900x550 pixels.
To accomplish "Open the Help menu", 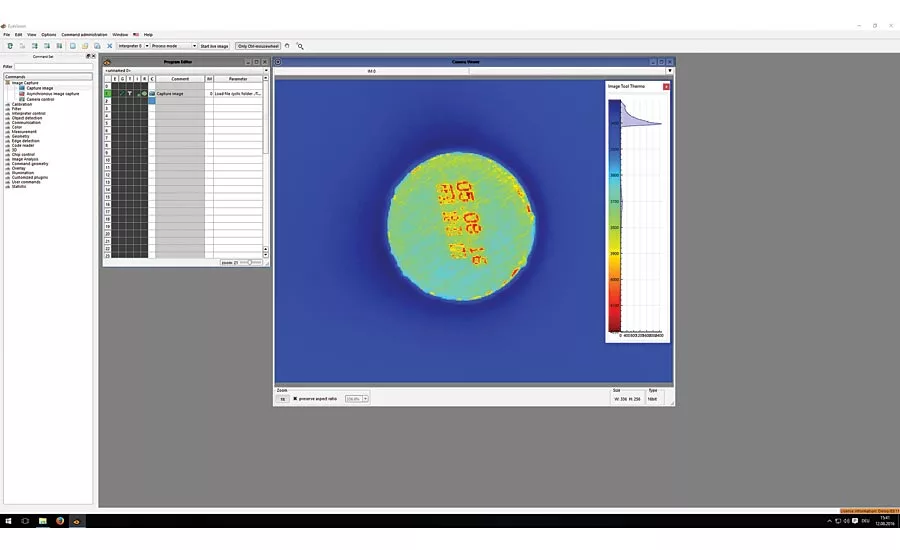I will [x=148, y=34].
